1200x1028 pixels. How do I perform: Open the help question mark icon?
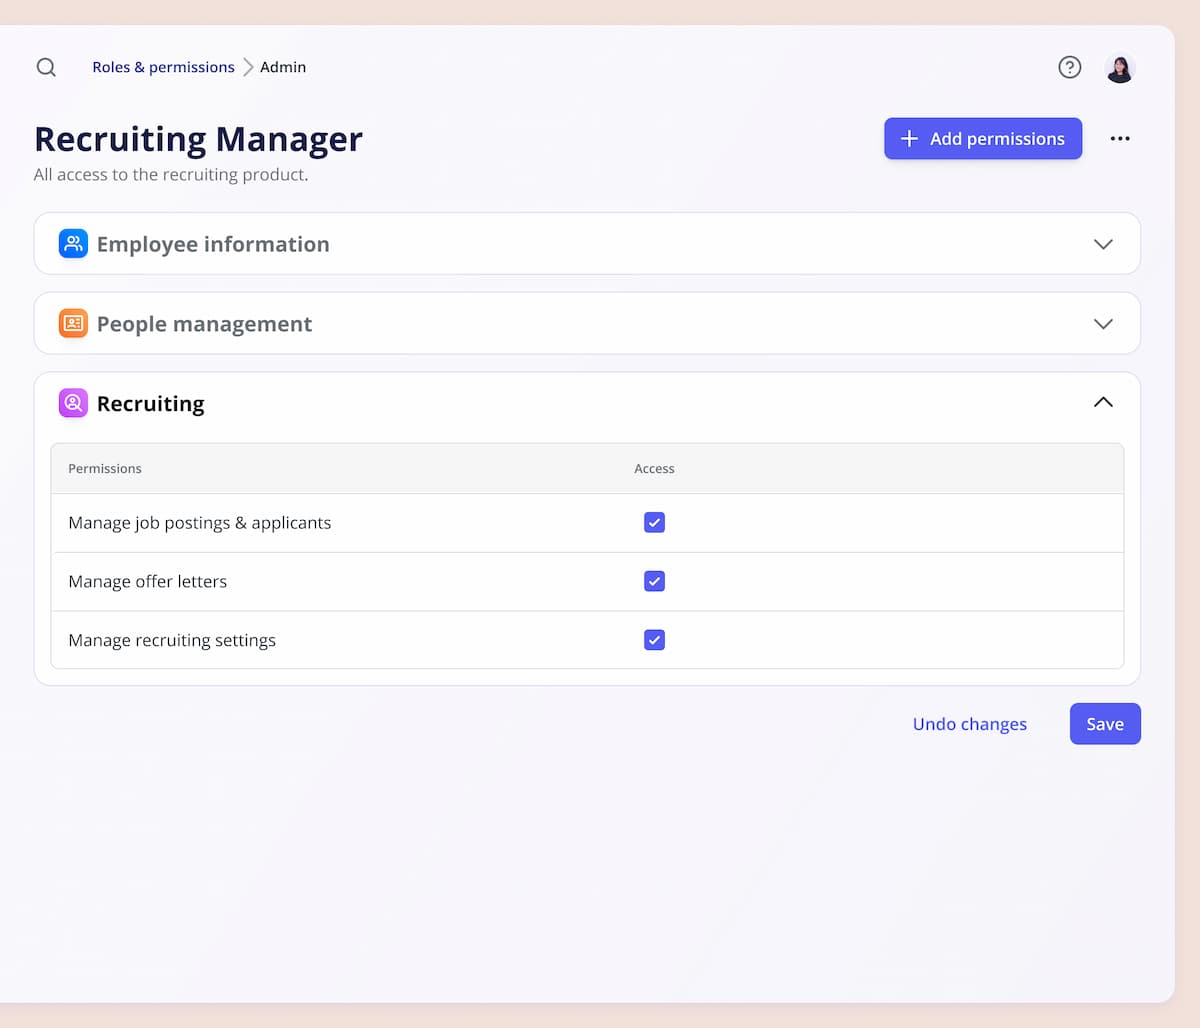coord(1069,67)
